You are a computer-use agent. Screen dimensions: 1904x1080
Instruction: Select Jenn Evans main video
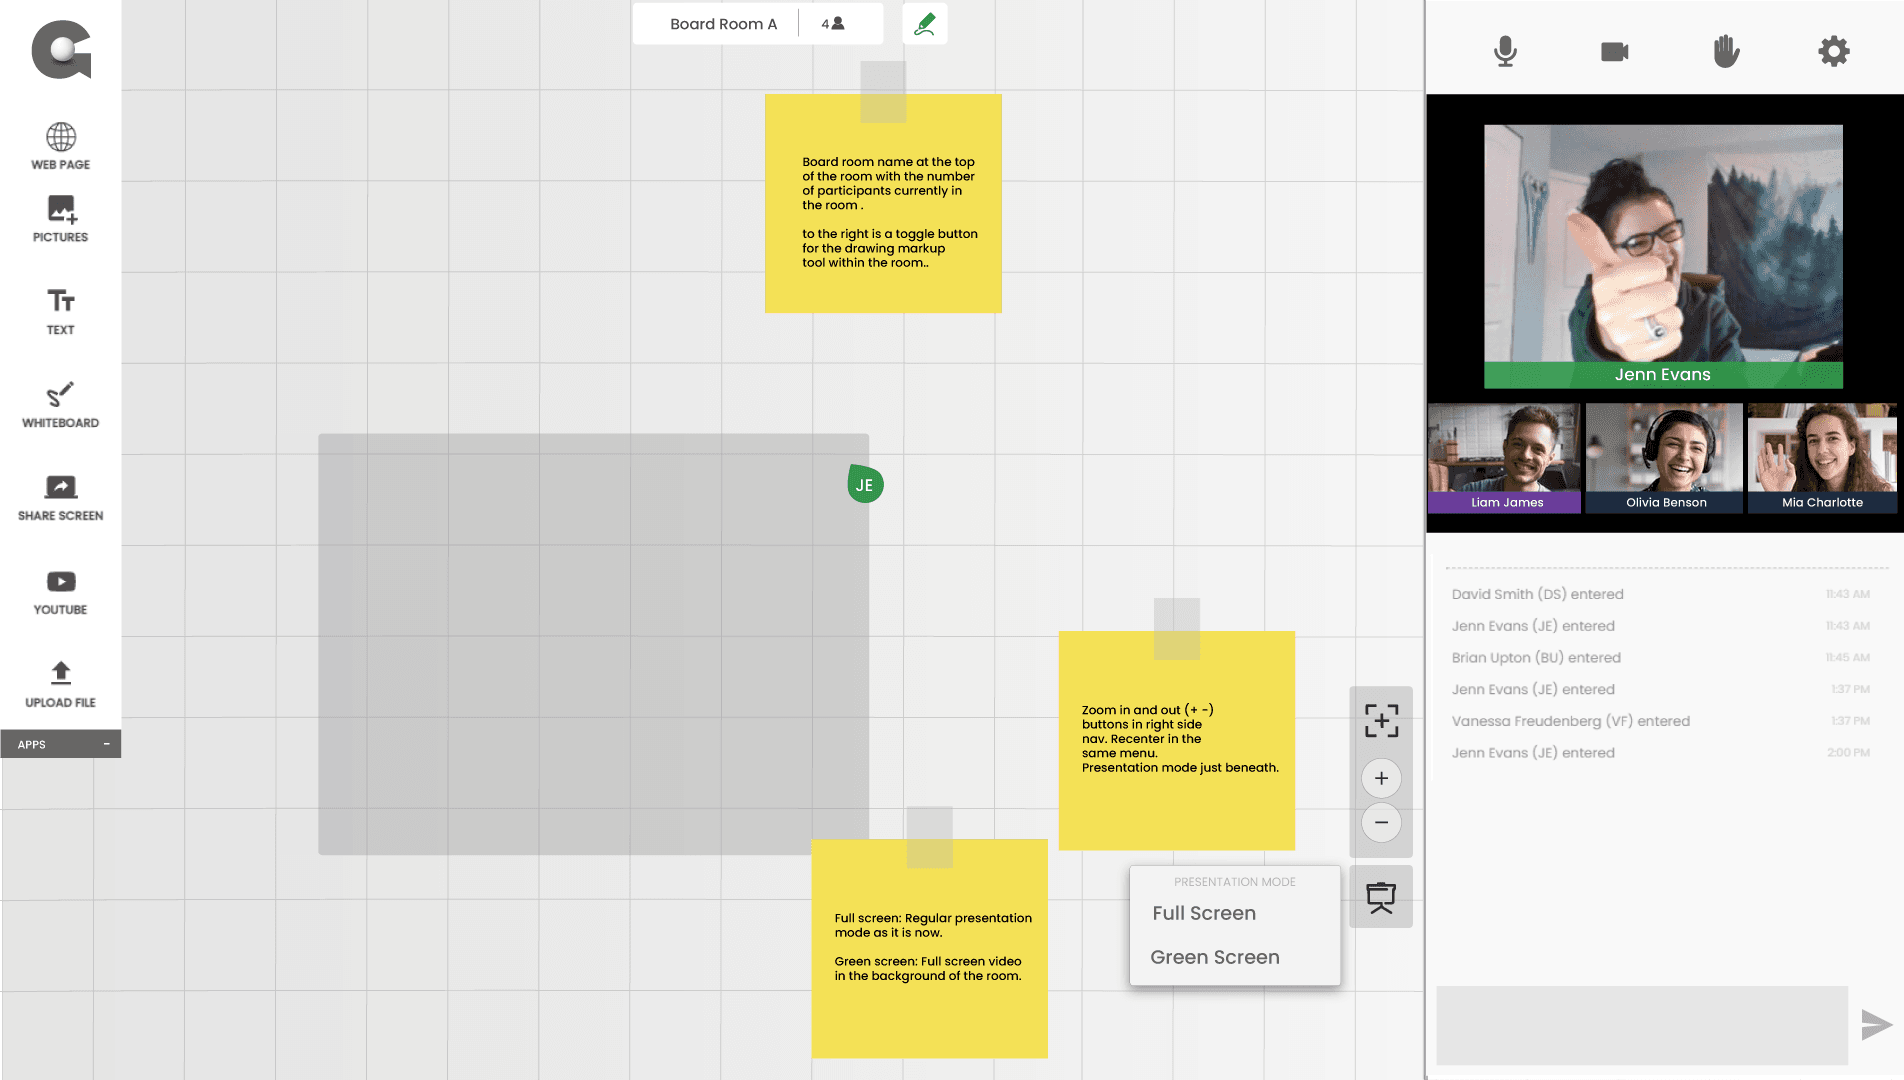tap(1663, 256)
